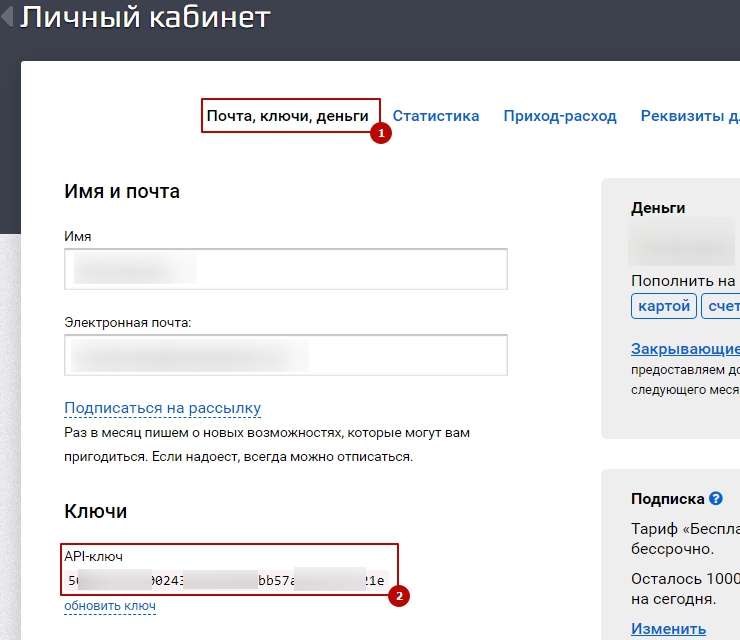Switch to the Статистика tab

coord(435,116)
